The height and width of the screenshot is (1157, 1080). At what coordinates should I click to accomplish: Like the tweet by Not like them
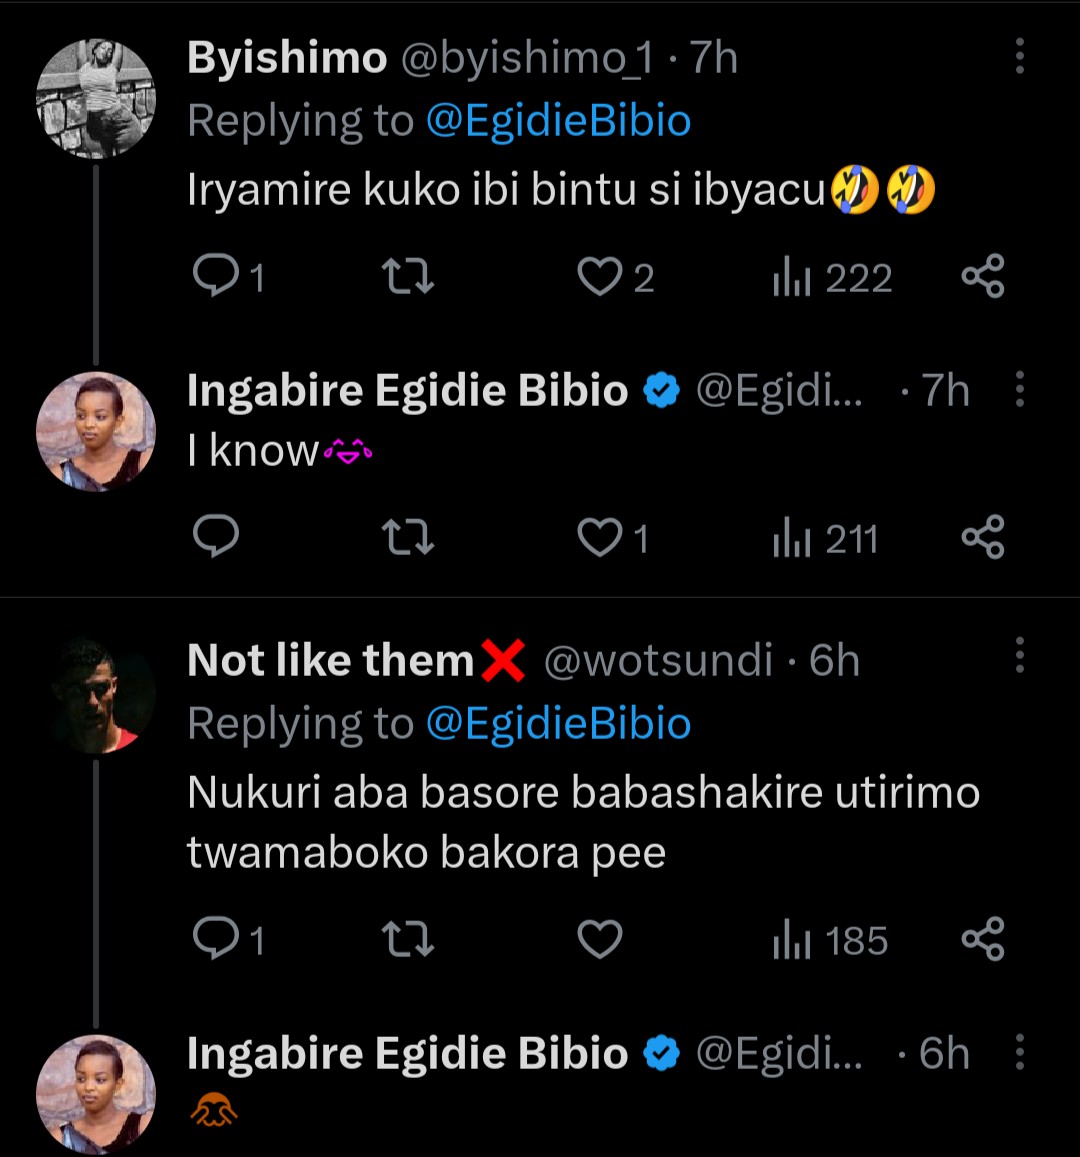(x=600, y=940)
